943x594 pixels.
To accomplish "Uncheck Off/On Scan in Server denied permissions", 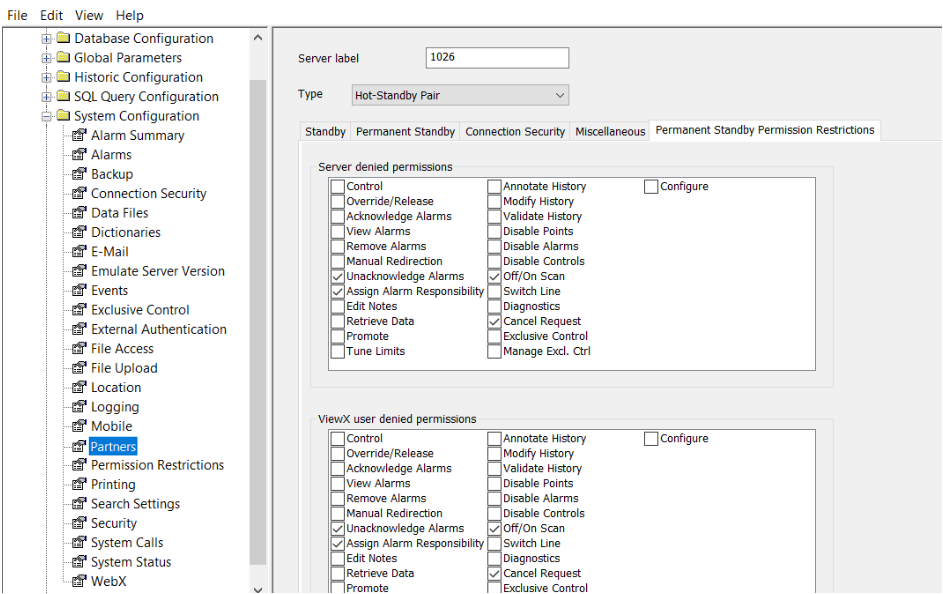I will click(x=495, y=277).
